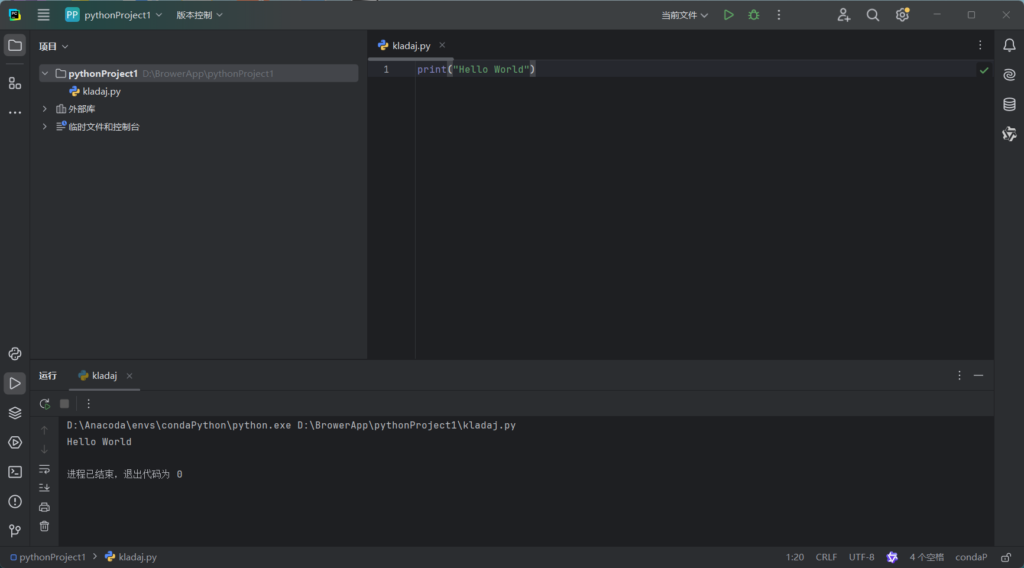Screen dimensions: 1024x568
Task: Open Terminal tool window icon
Action: (x=14, y=471)
